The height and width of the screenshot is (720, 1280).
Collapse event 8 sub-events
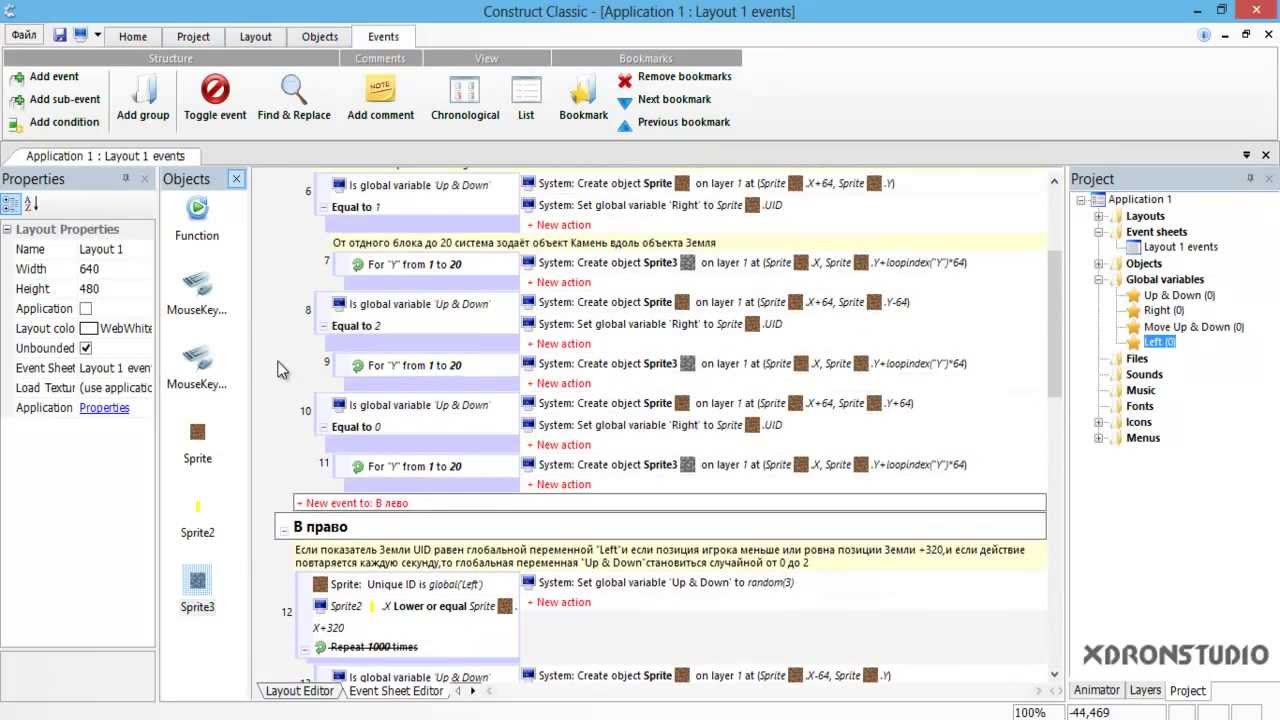point(324,326)
